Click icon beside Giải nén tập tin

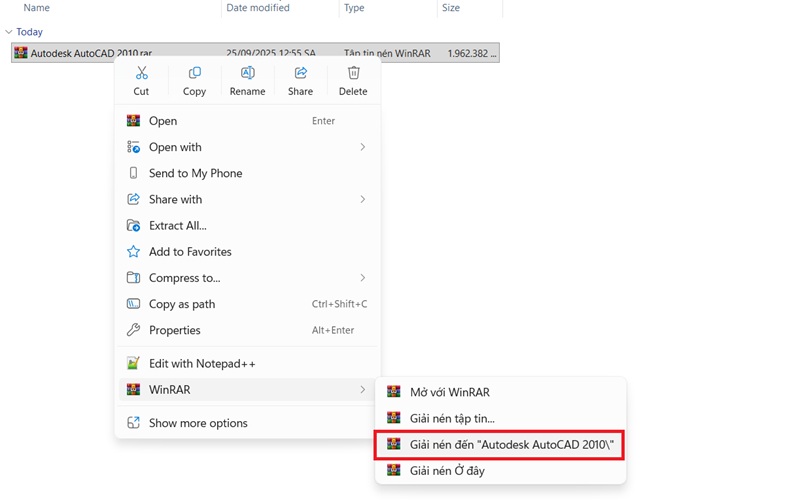tap(393, 418)
